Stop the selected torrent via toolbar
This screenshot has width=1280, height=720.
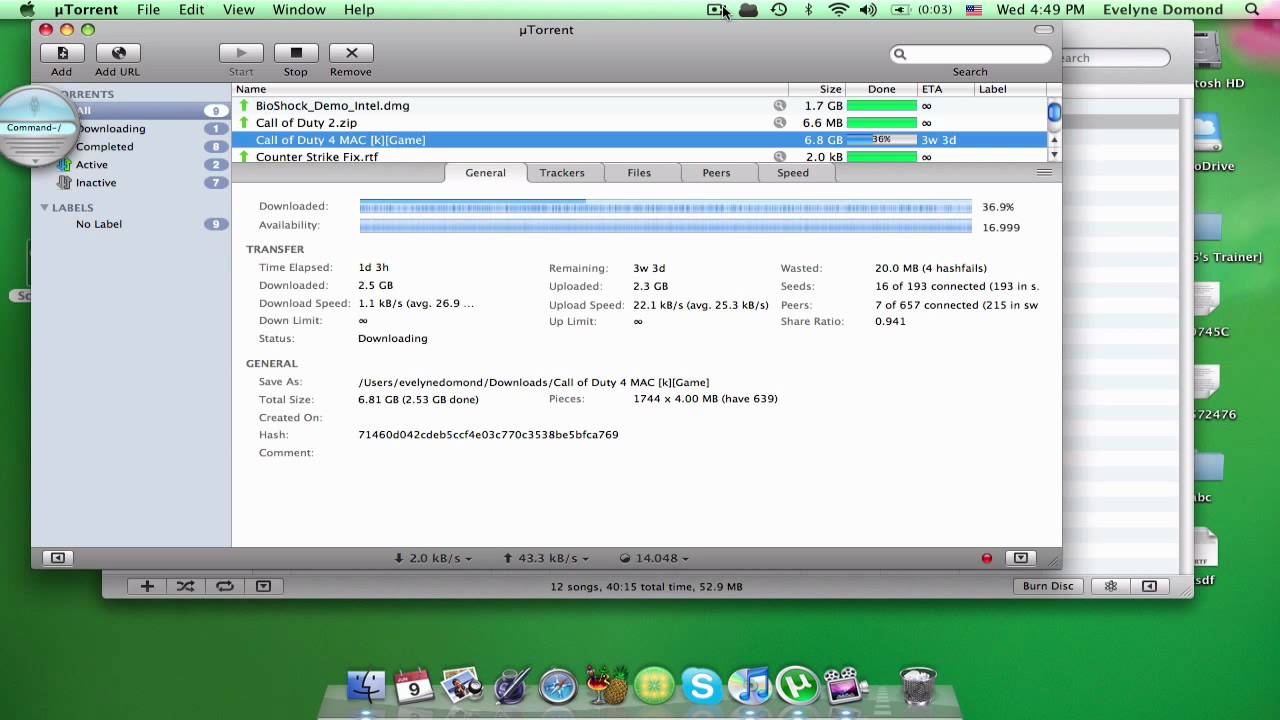[296, 53]
